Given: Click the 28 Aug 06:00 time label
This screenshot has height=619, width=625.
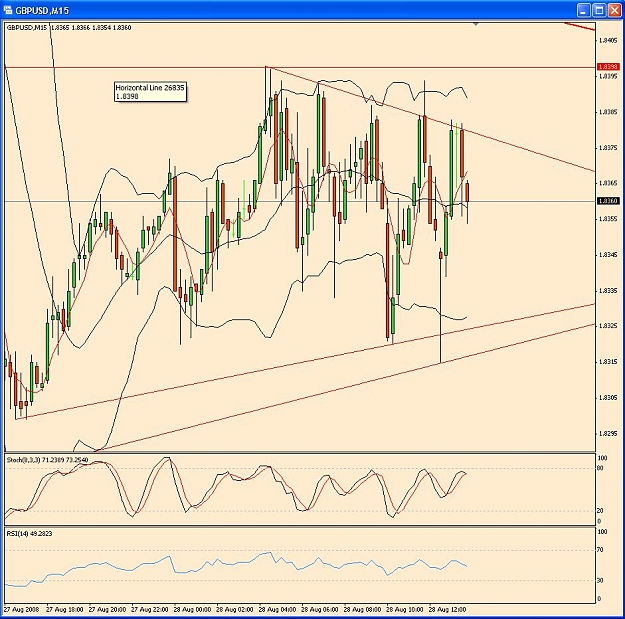Looking at the screenshot, I should coord(320,609).
